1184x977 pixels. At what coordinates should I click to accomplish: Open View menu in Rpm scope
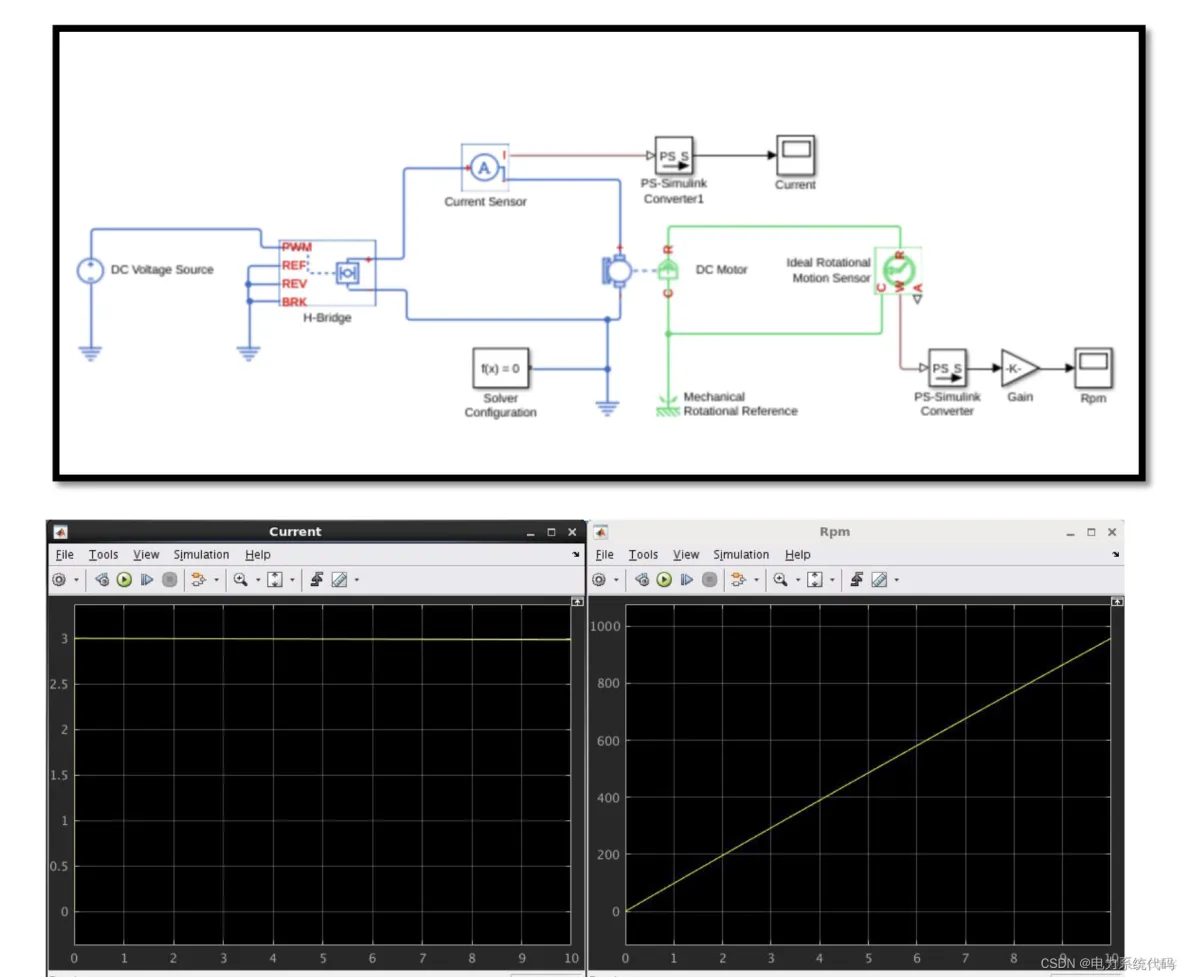(686, 555)
